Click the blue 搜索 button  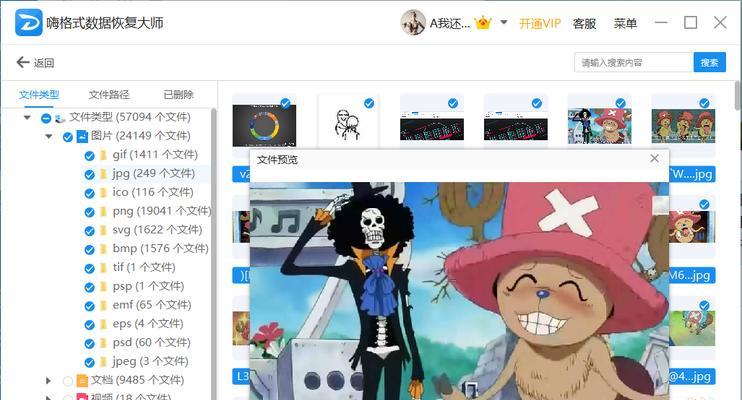pyautogui.click(x=709, y=62)
